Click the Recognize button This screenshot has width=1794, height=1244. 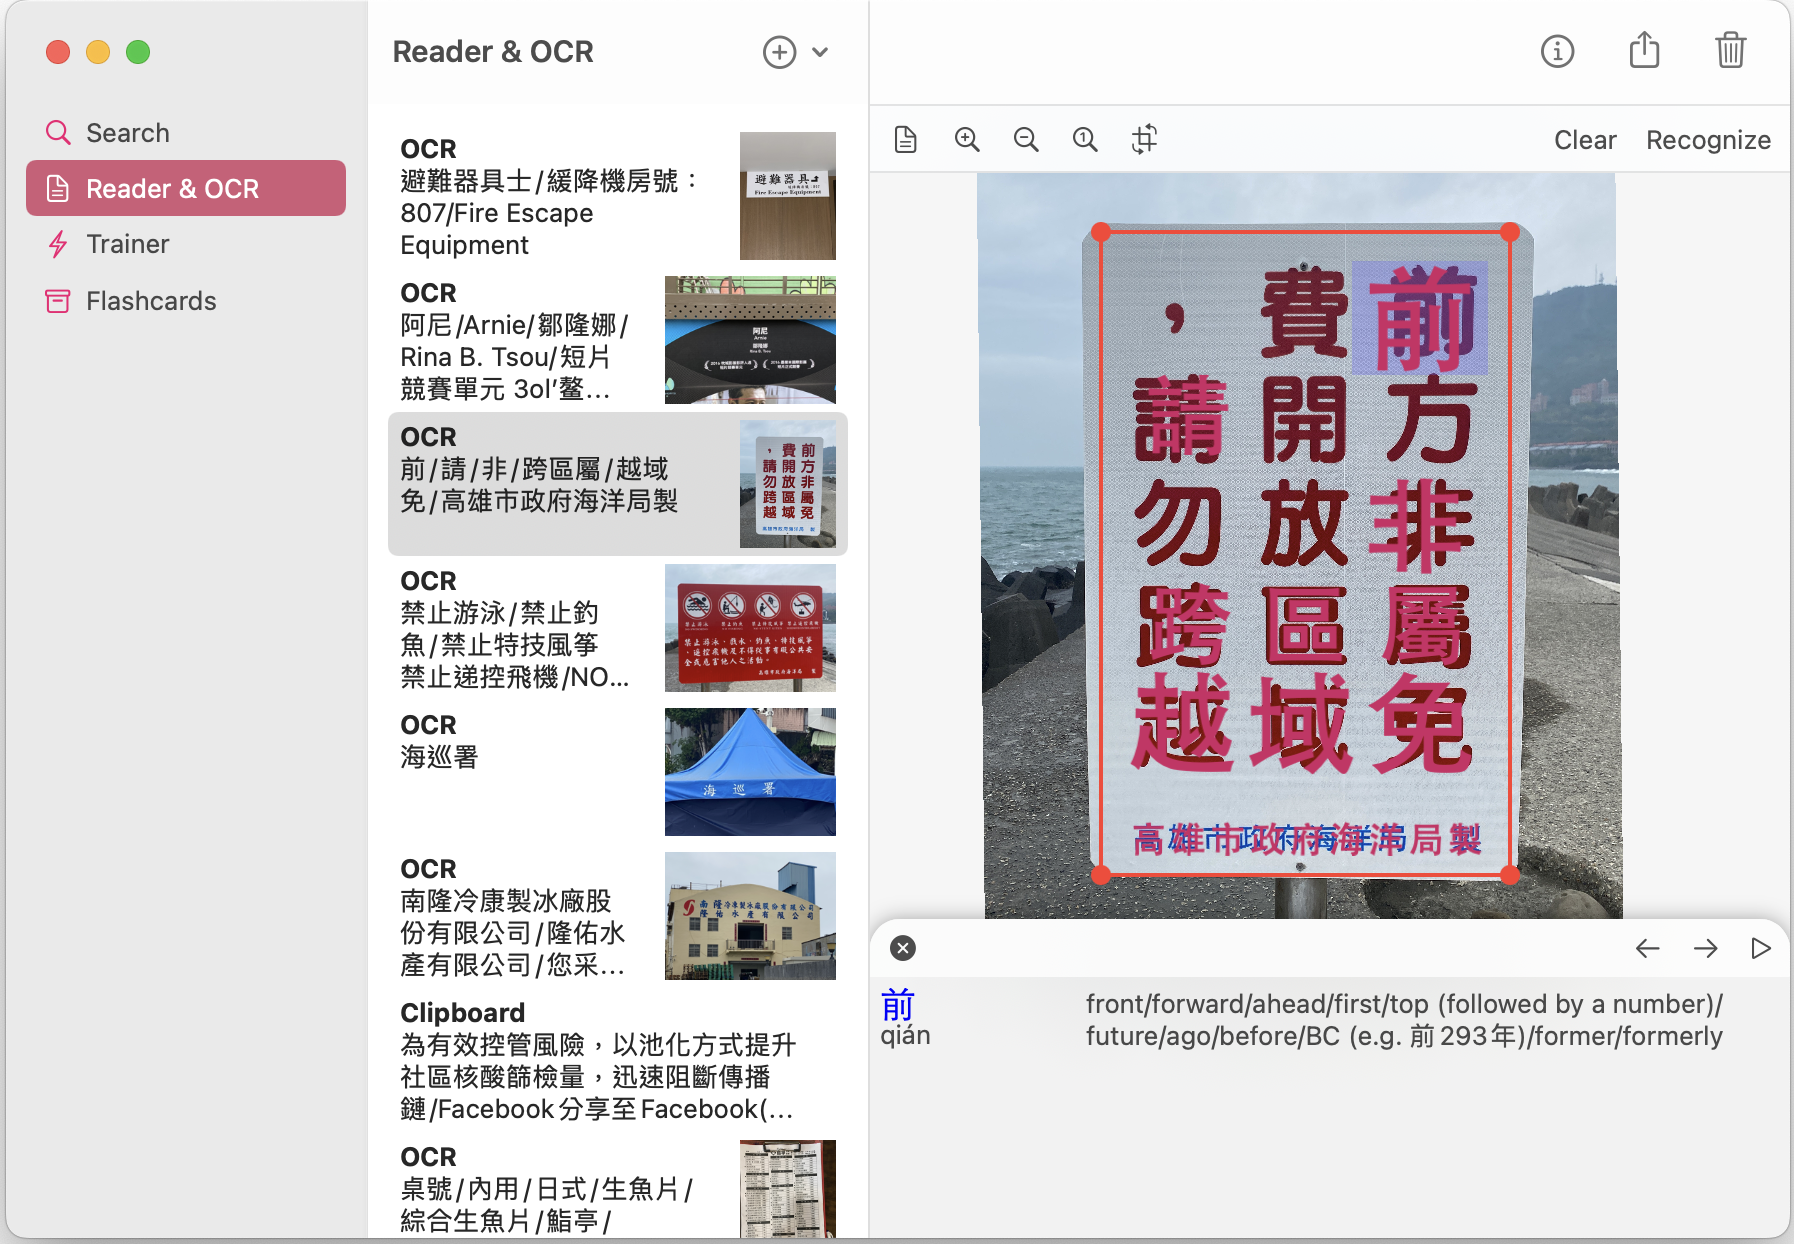1708,140
